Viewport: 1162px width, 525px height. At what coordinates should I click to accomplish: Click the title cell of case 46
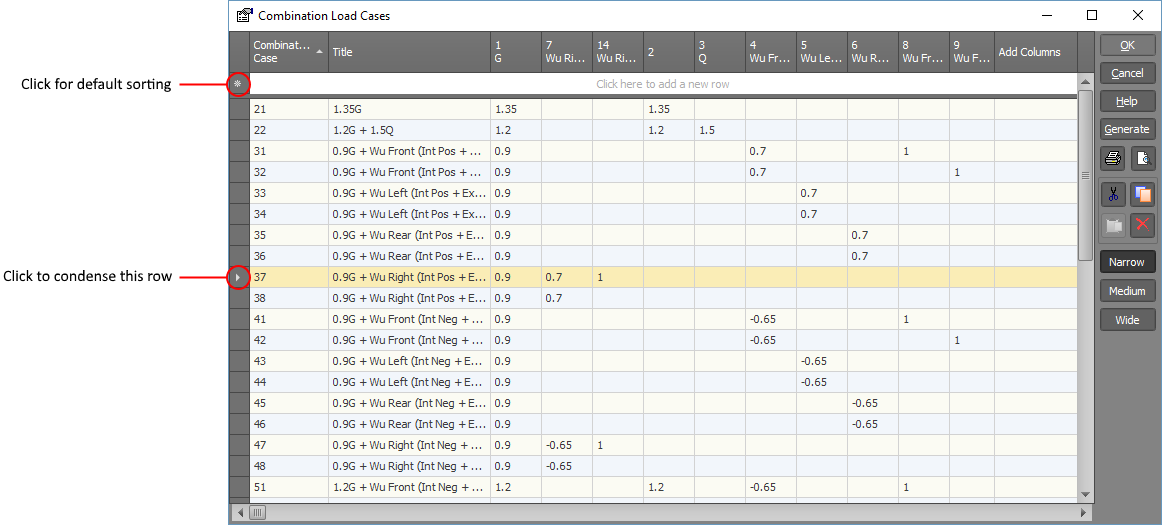coord(409,425)
